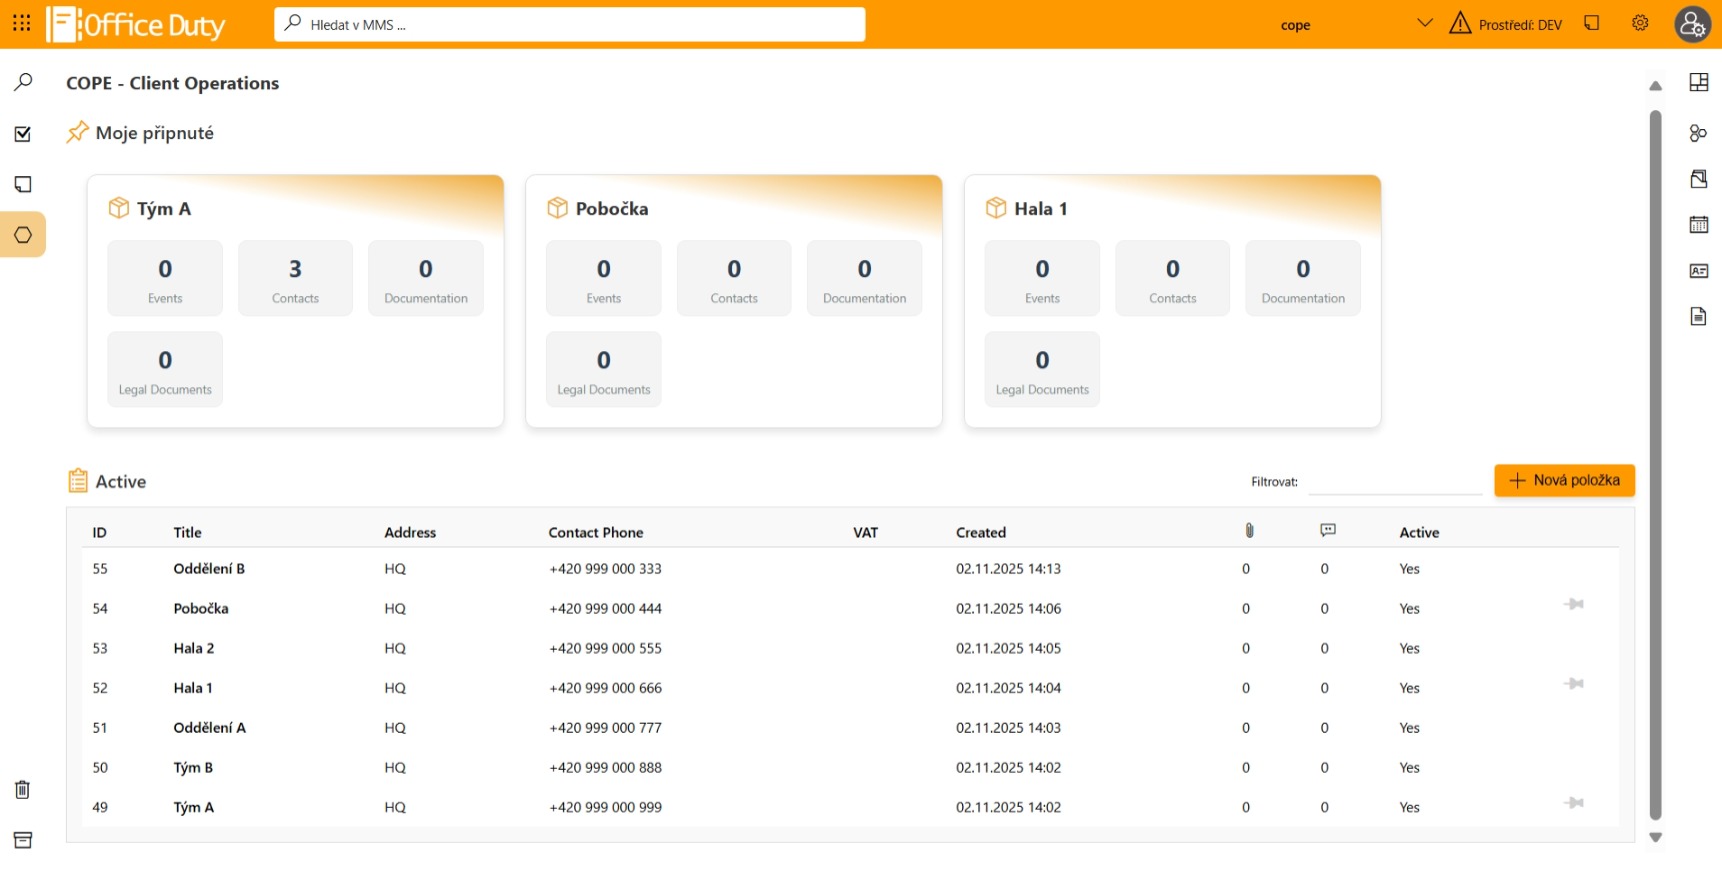1722x871 pixels.
Task: Open the tasks checkmark icon in sidebar
Action: 23,134
